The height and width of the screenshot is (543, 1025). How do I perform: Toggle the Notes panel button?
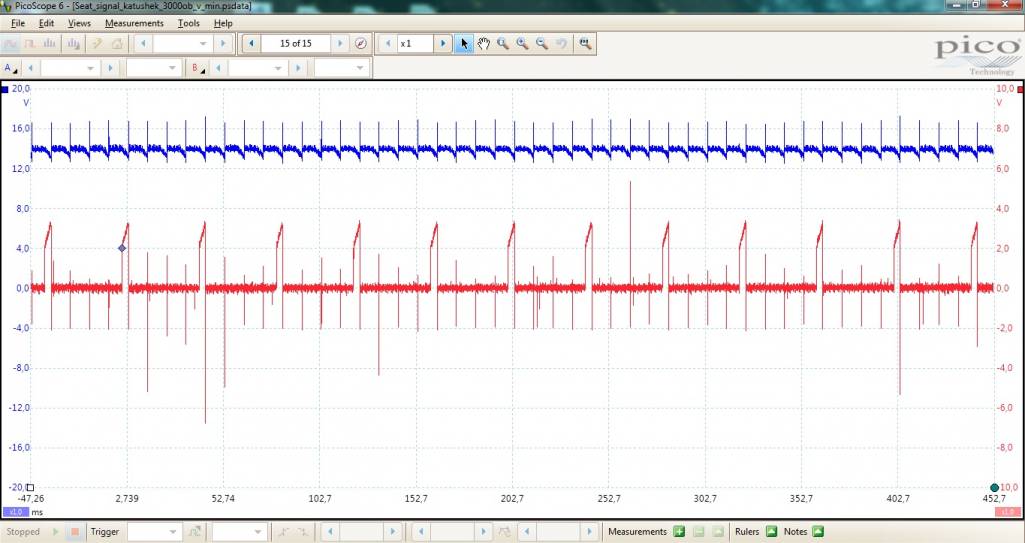817,532
